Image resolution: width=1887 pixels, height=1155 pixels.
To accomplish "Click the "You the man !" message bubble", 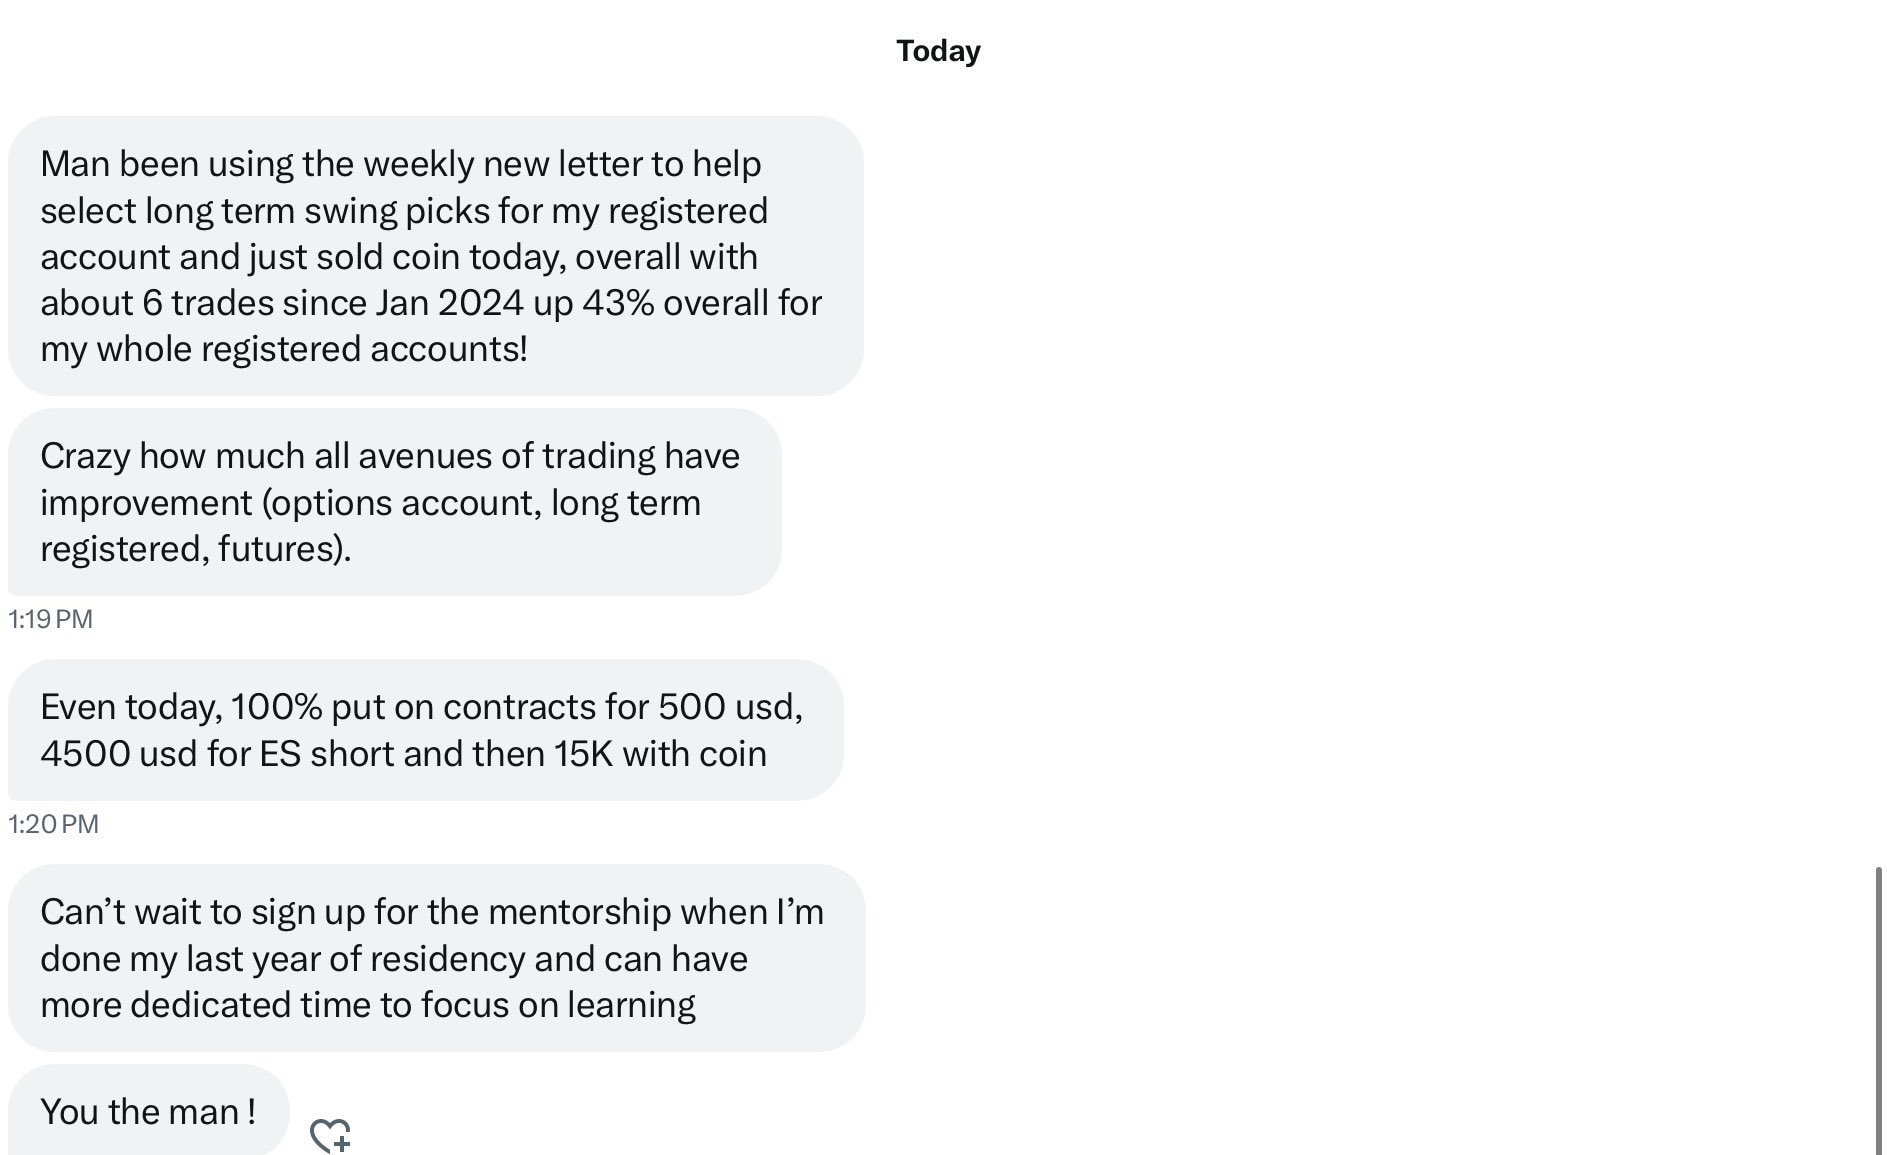I will point(148,1111).
